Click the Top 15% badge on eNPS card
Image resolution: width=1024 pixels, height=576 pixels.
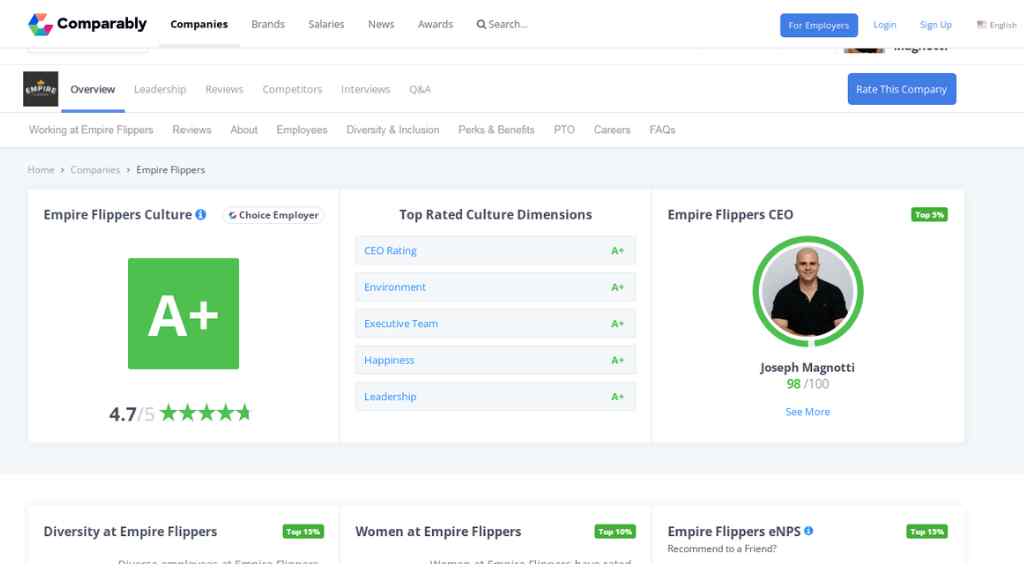coord(927,532)
